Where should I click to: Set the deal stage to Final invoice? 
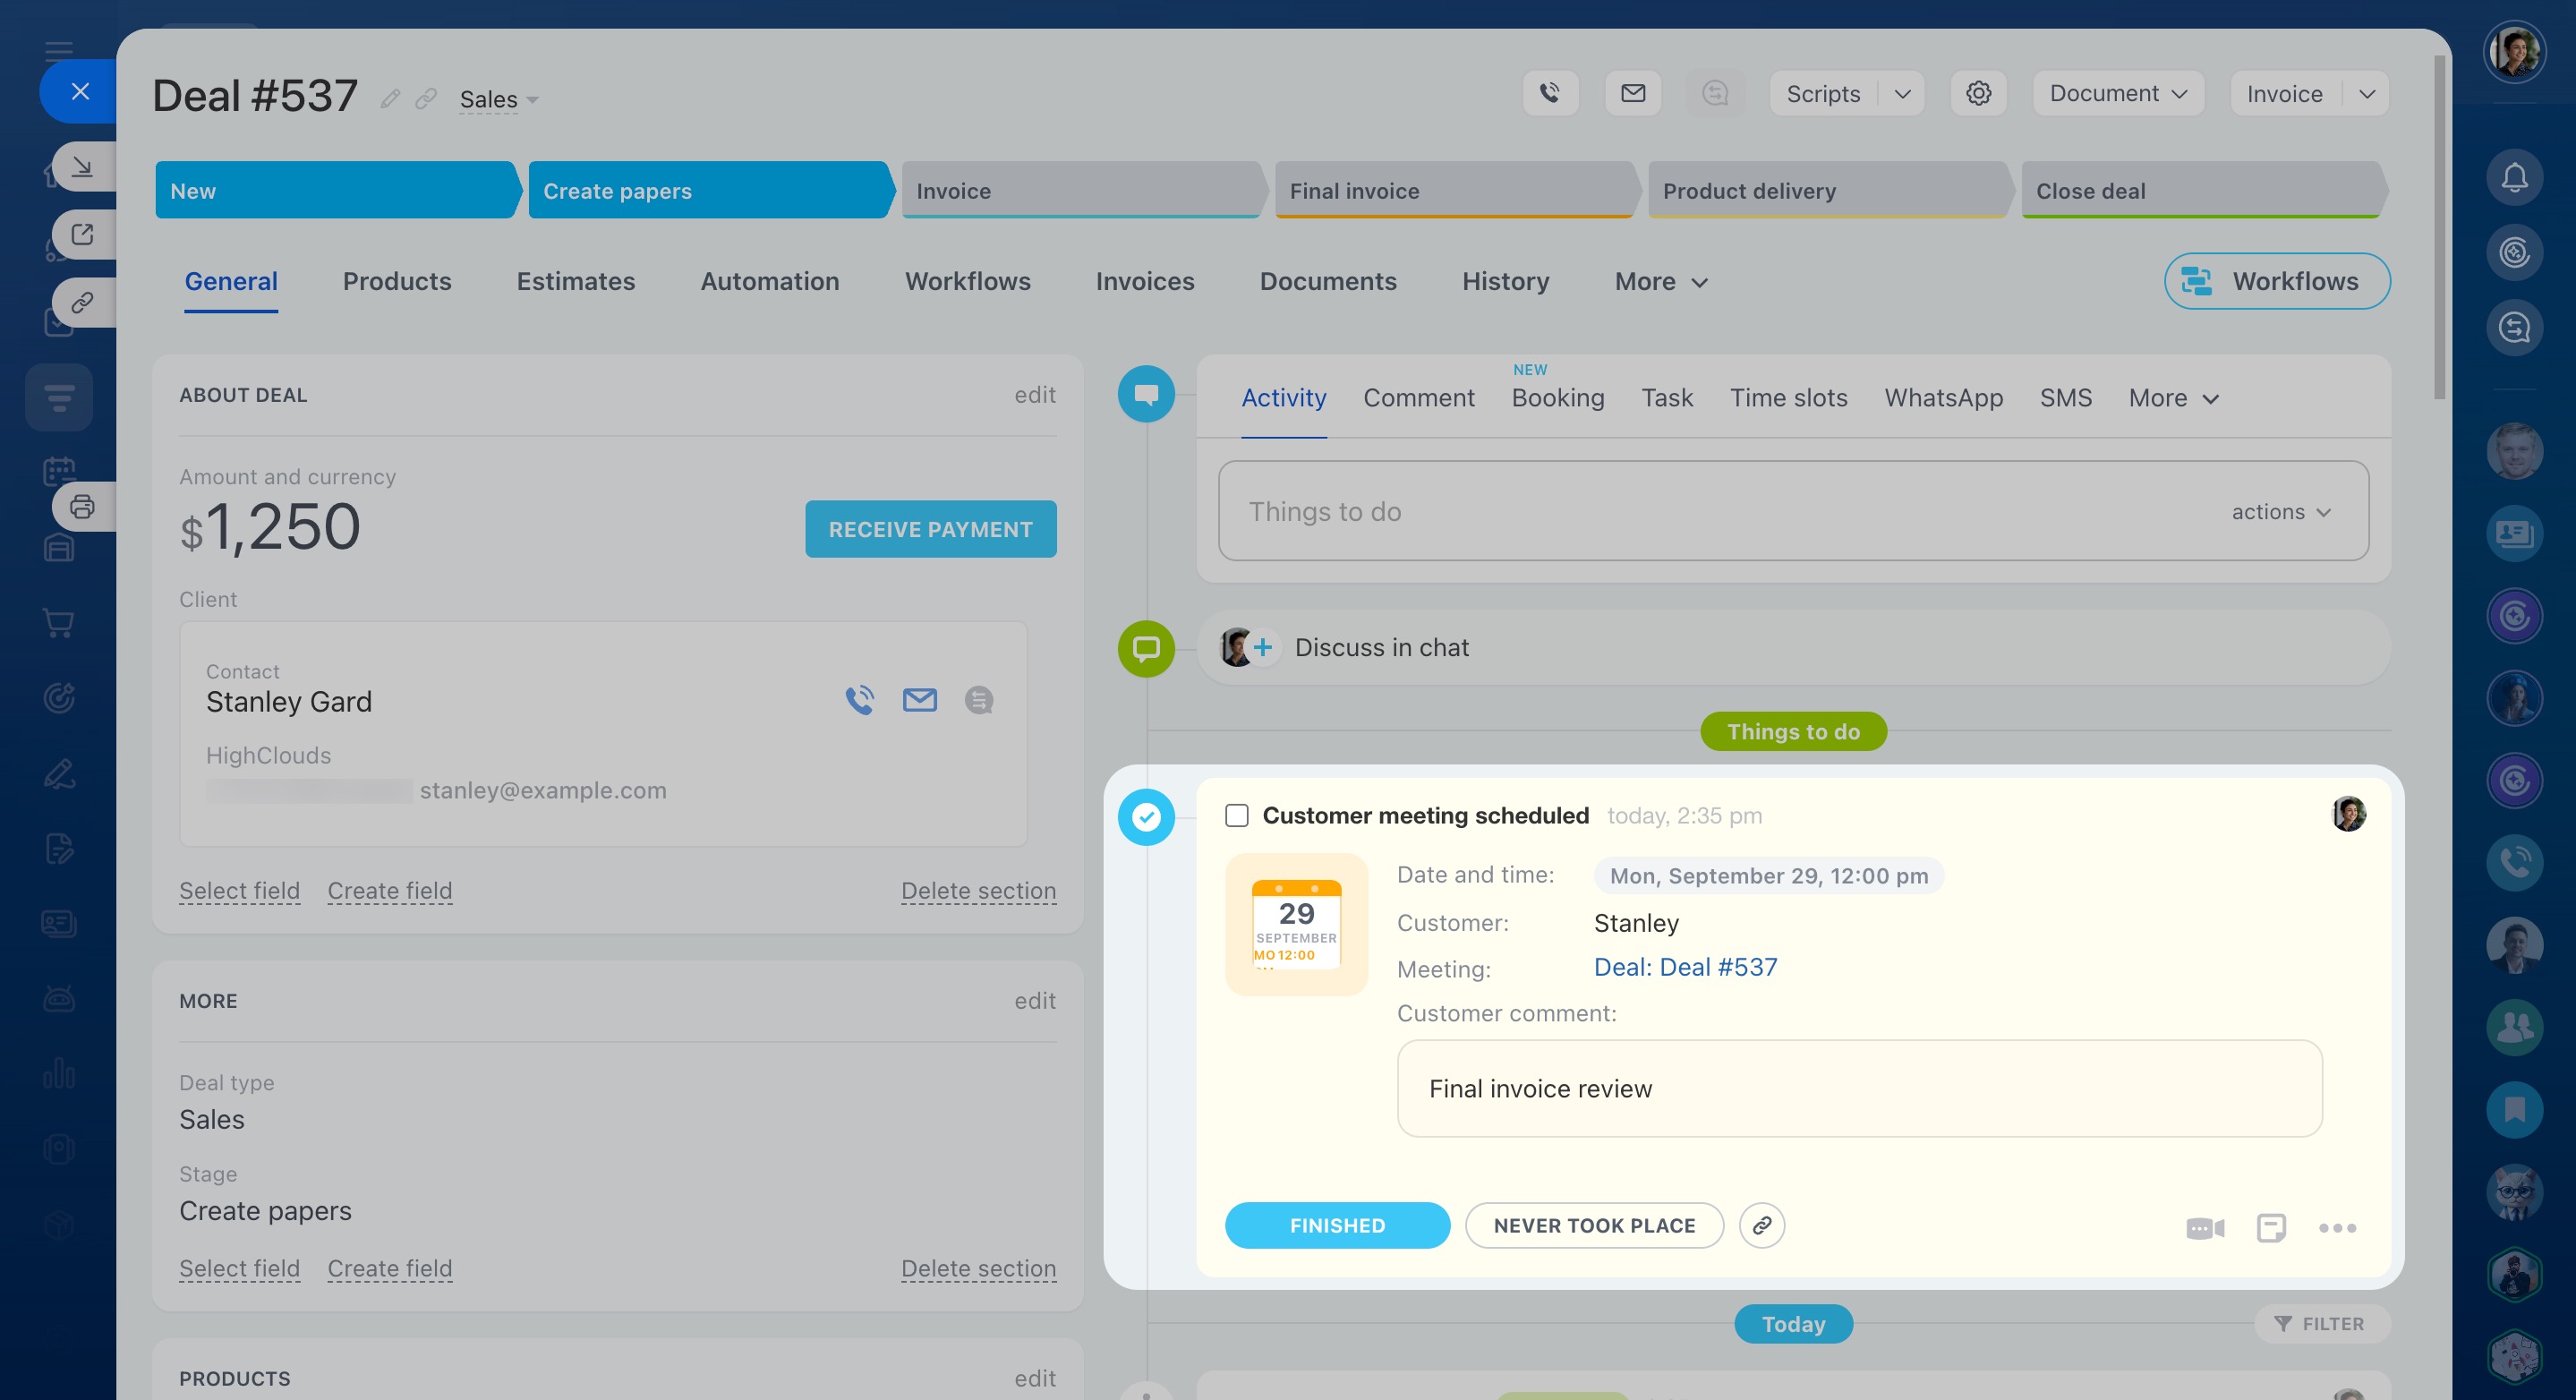pyautogui.click(x=1452, y=190)
